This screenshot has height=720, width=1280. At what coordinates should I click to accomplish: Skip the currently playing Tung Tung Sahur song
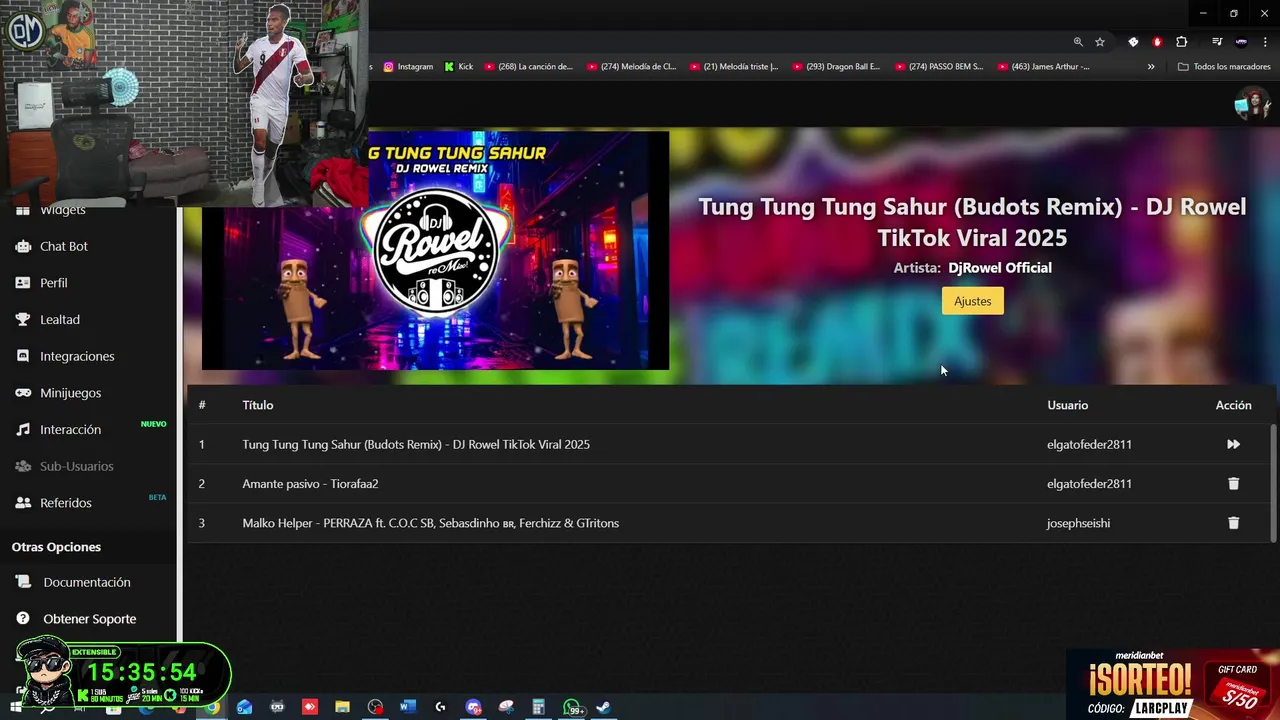pyautogui.click(x=1233, y=444)
